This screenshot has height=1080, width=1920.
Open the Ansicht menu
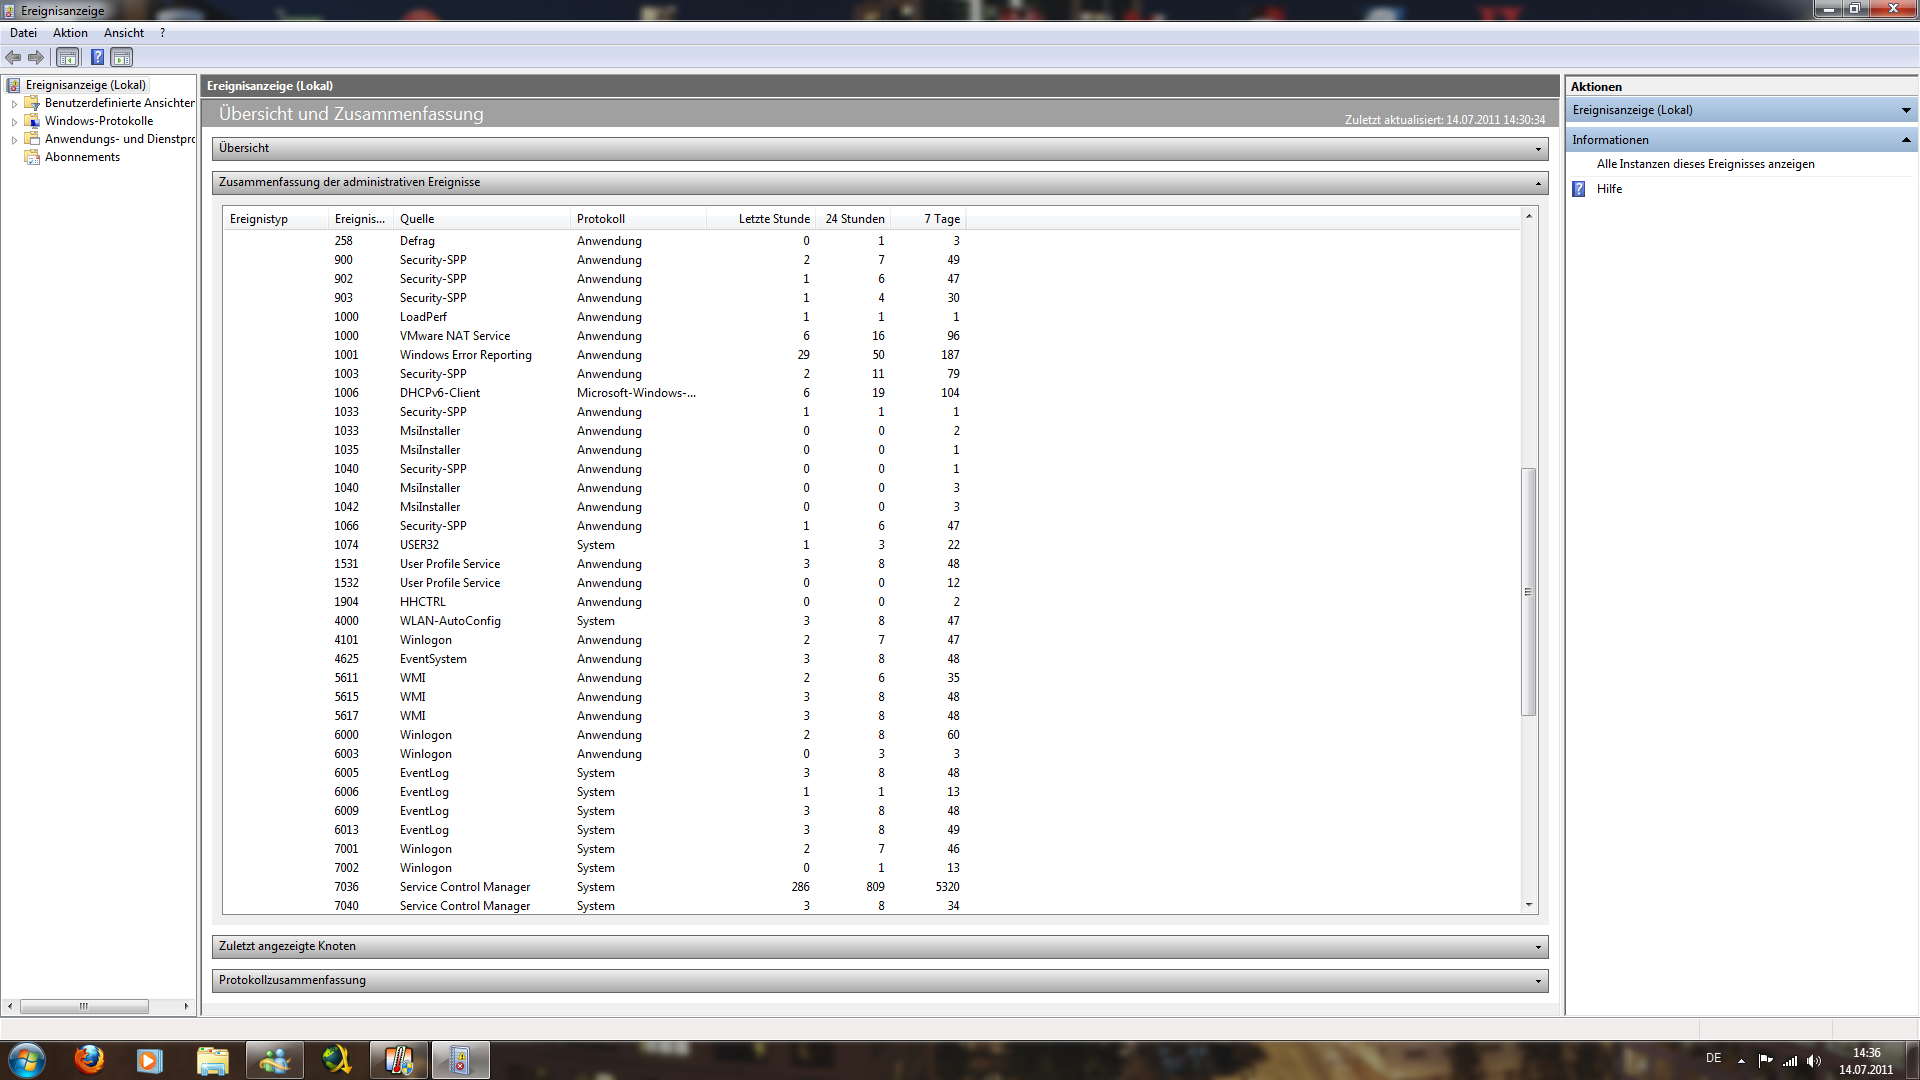coord(123,33)
